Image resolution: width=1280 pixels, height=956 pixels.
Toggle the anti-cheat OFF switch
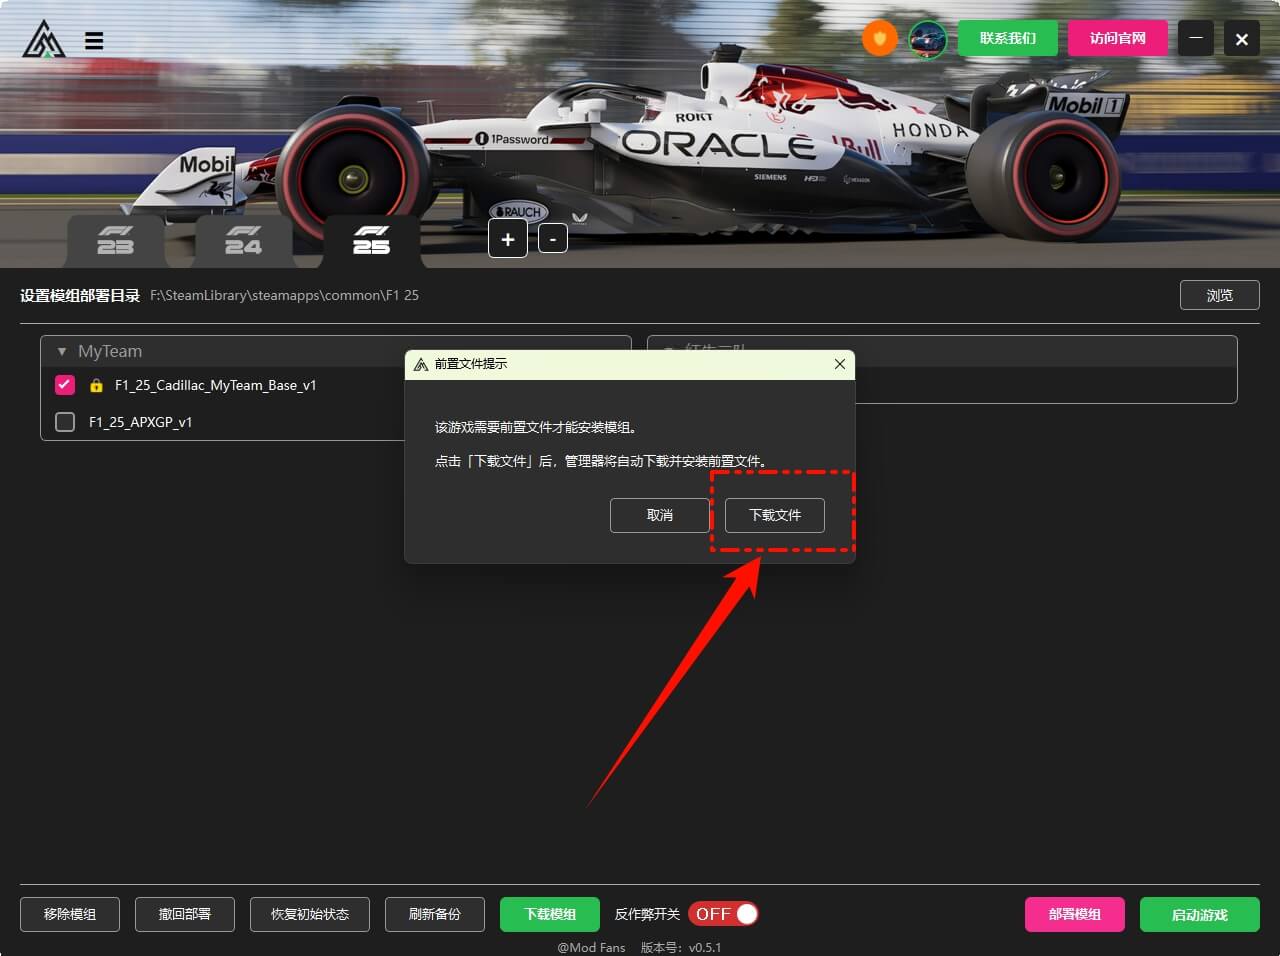tap(723, 914)
